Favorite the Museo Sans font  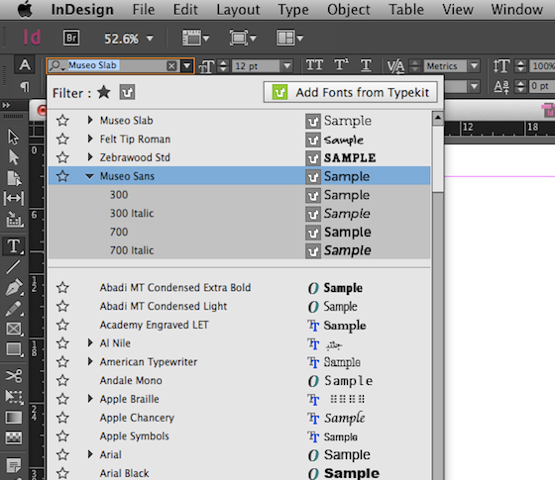click(x=63, y=176)
